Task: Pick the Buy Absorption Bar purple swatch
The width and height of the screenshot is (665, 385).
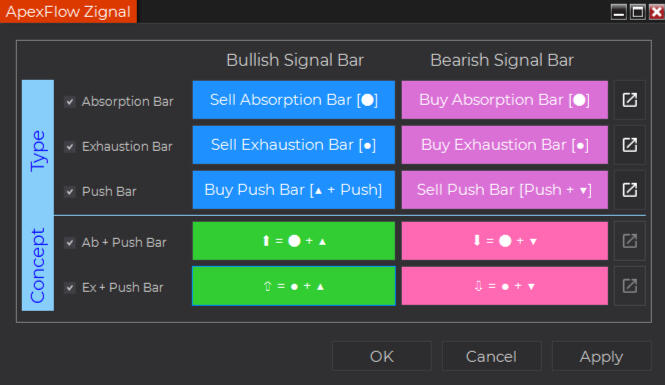Action: (x=505, y=100)
